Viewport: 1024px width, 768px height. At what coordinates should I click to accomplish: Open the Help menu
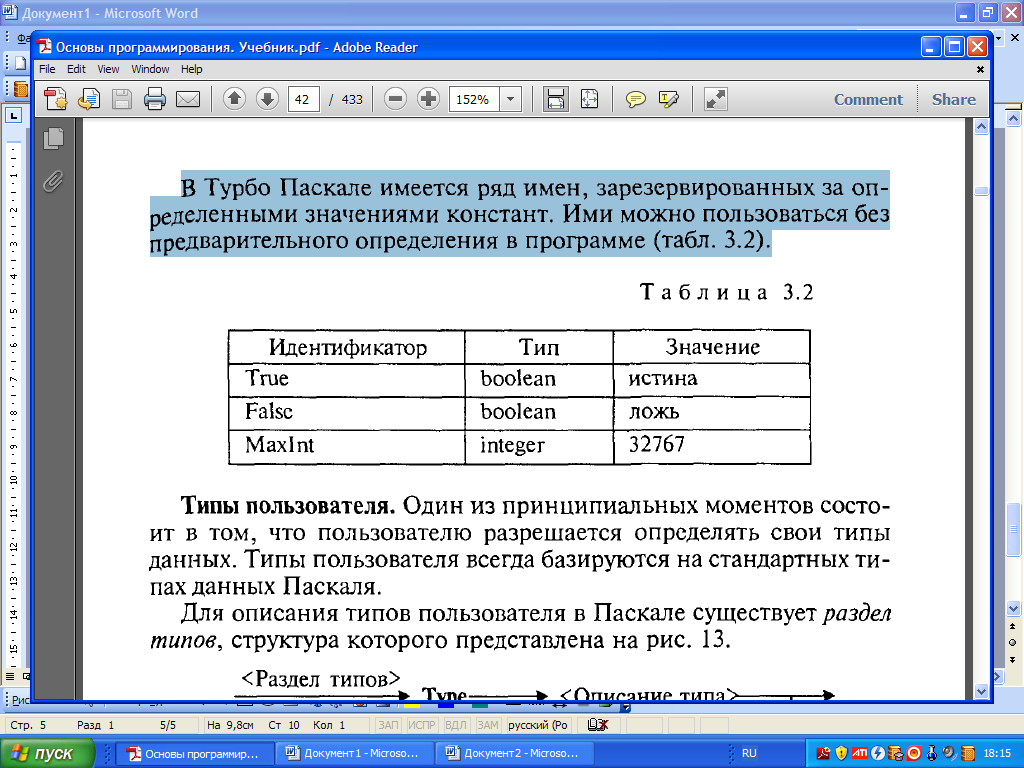pyautogui.click(x=191, y=69)
